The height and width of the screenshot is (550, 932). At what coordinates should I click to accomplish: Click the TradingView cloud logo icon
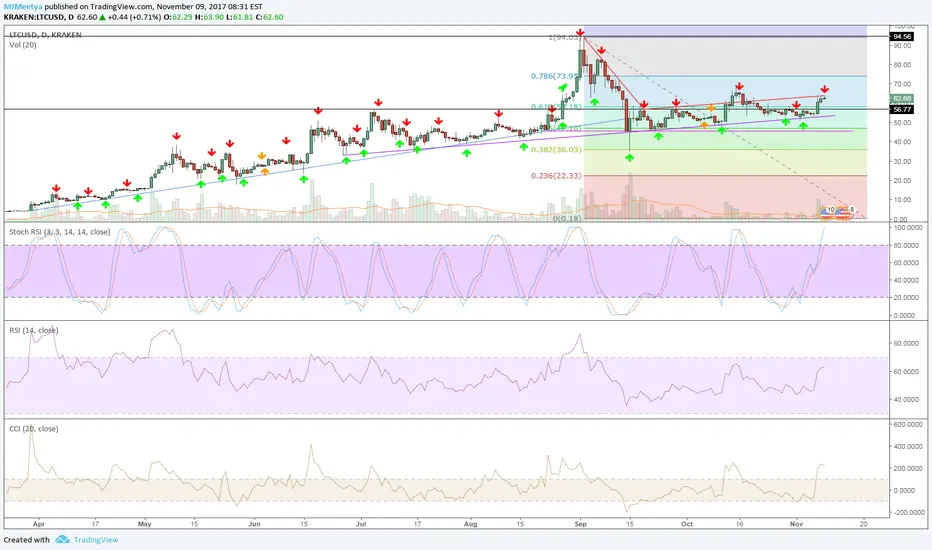tap(62, 539)
